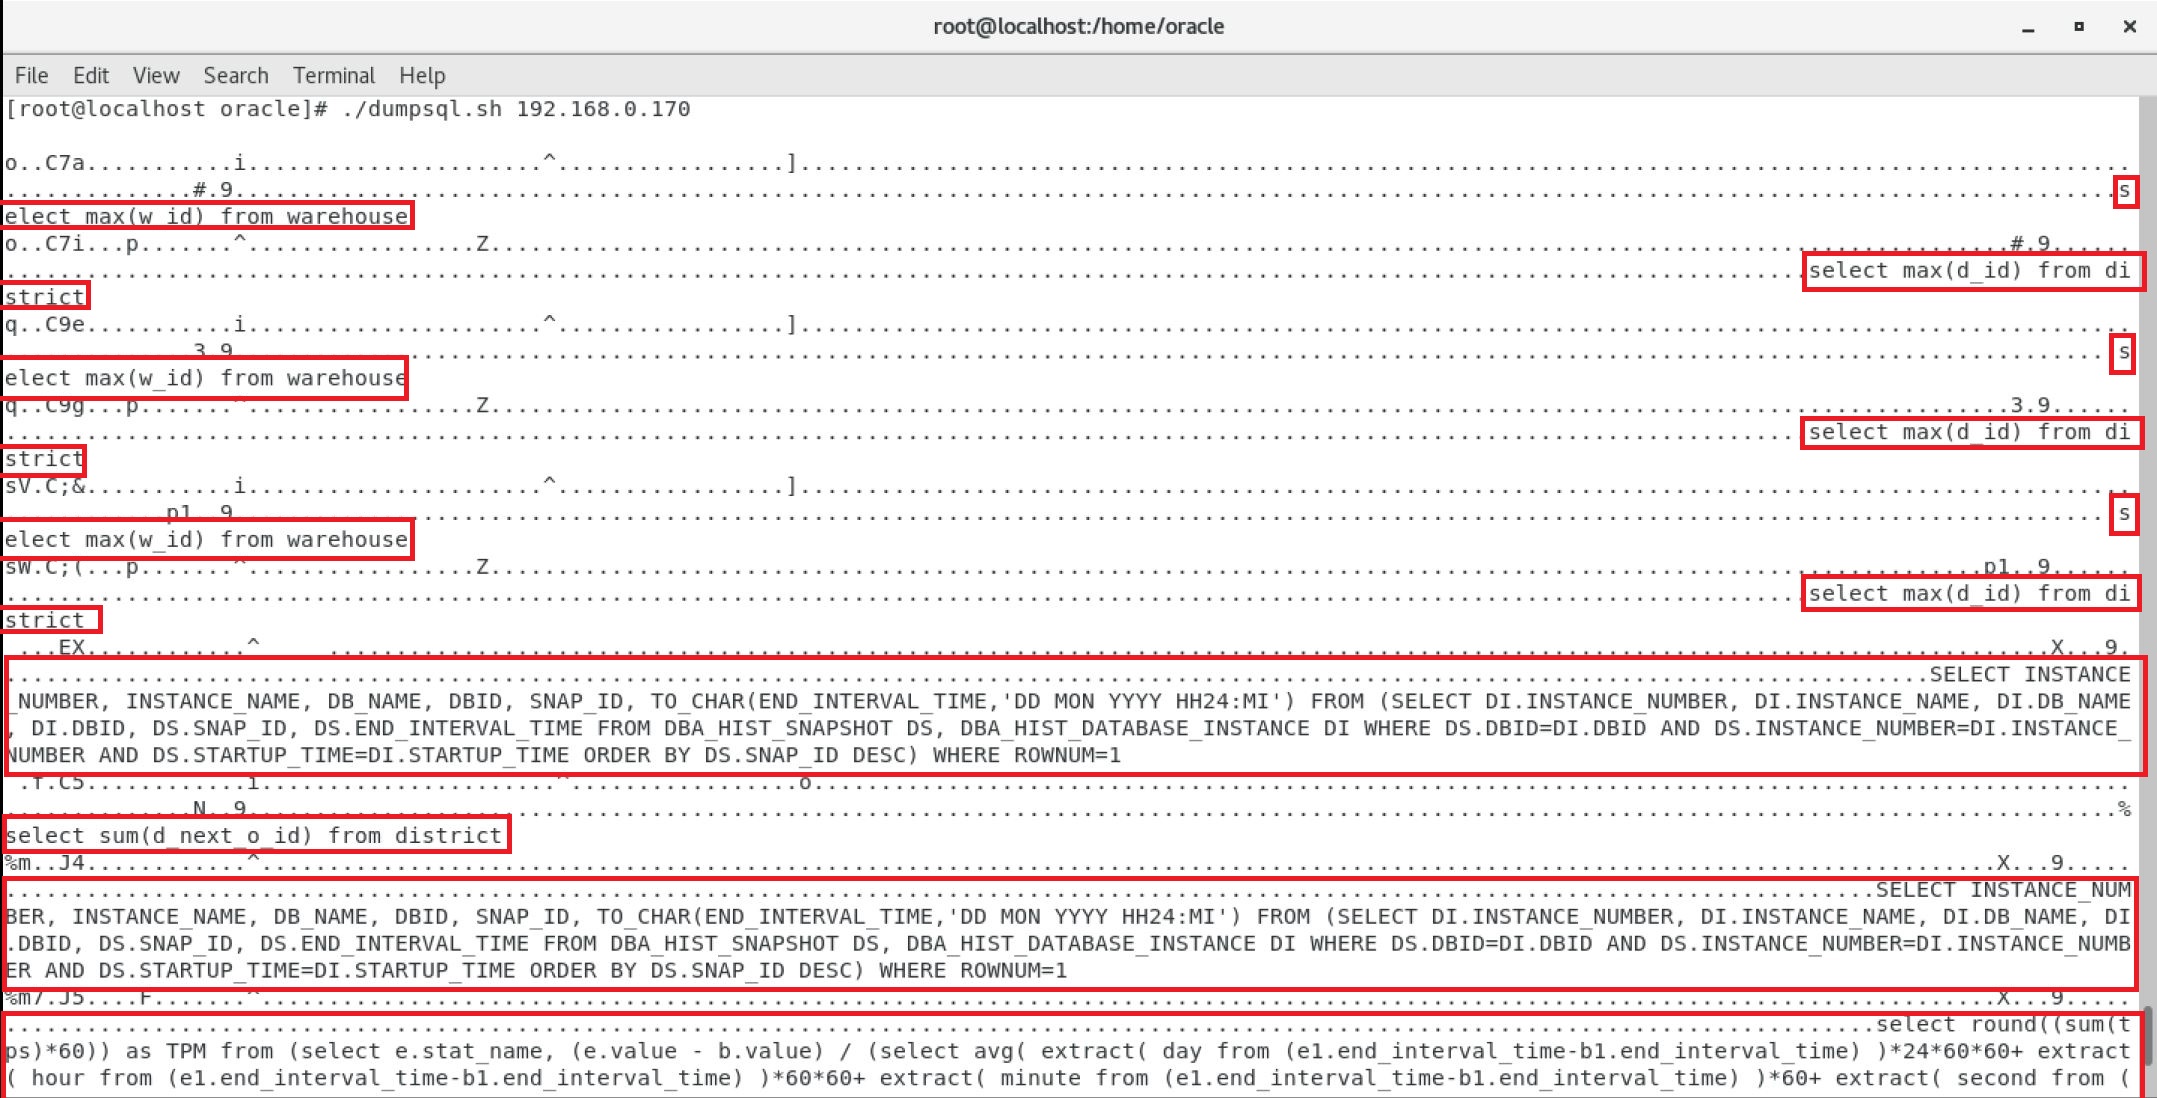Open the Edit menu
2157x1098 pixels.
pyautogui.click(x=90, y=76)
